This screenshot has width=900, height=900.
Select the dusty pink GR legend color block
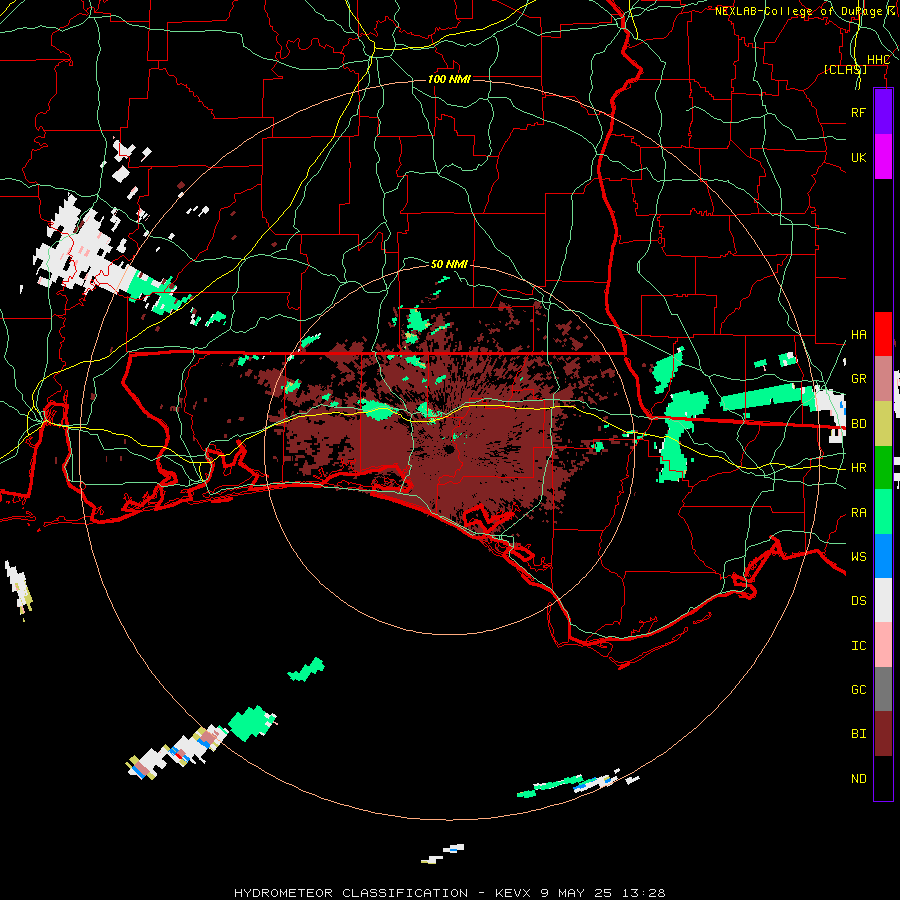point(883,378)
